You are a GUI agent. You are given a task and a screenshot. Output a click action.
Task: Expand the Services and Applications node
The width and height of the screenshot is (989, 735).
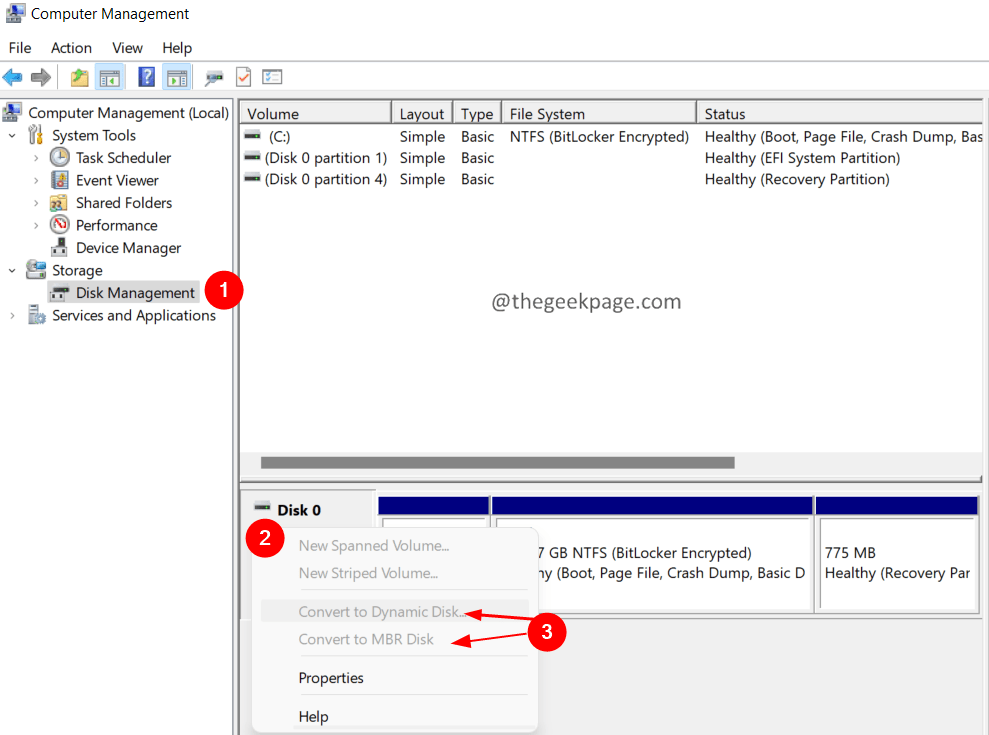[12, 316]
